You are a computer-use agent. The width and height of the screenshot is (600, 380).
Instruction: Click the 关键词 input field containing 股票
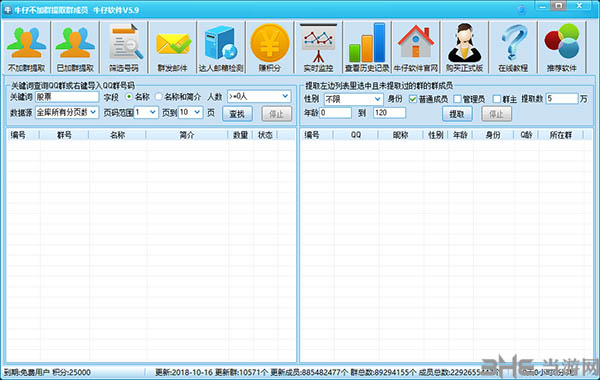67,97
